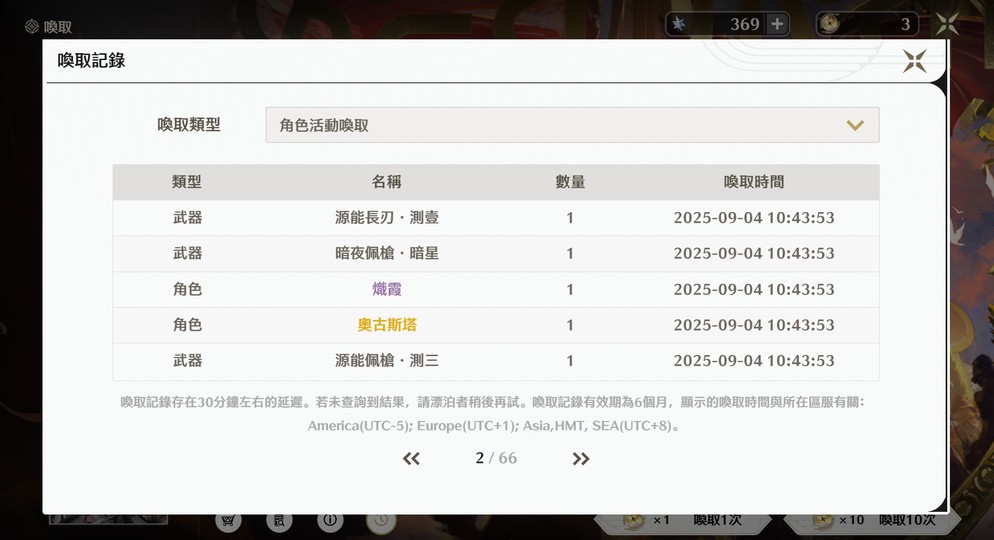Open the info icon in bottom bar
This screenshot has width=994, height=540.
point(330,520)
